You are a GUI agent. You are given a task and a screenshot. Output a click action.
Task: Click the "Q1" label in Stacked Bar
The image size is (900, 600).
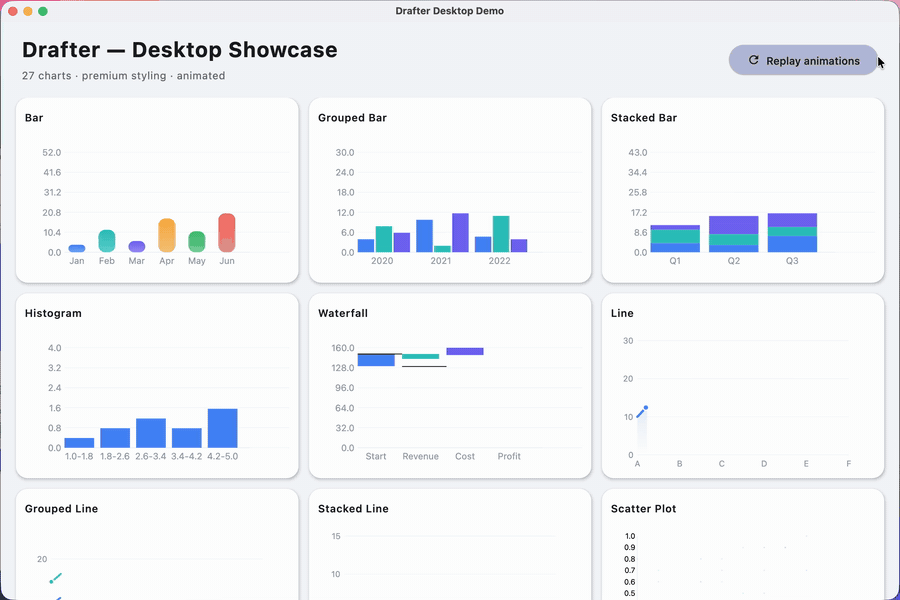click(x=675, y=261)
